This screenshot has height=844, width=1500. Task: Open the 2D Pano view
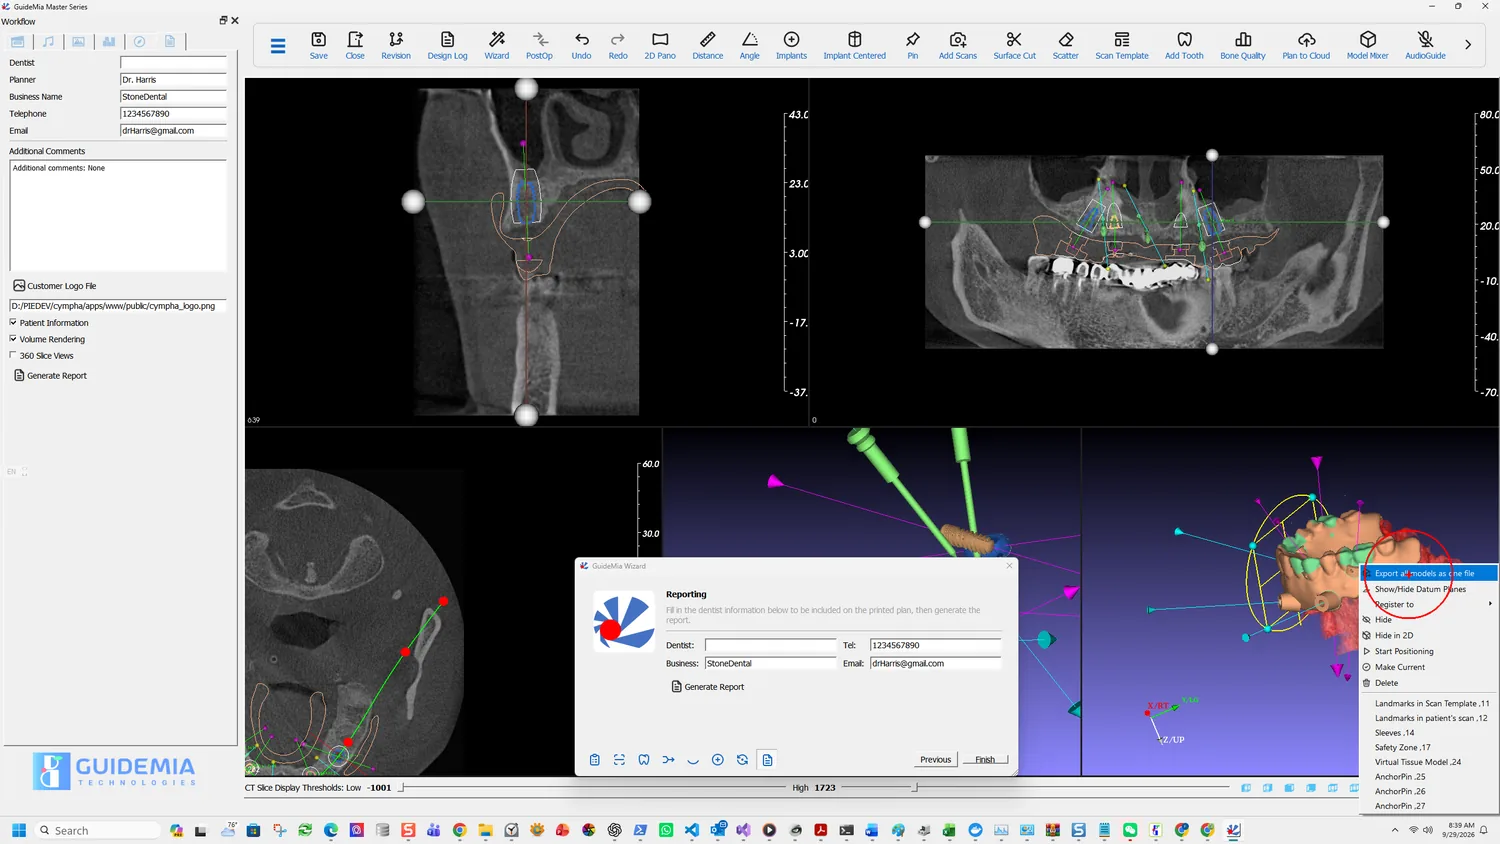pyautogui.click(x=660, y=45)
